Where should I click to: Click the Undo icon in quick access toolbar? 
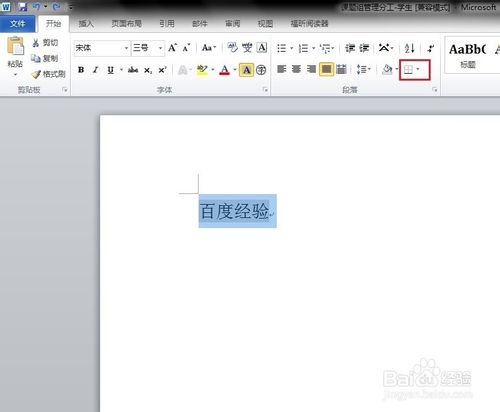pos(36,6)
